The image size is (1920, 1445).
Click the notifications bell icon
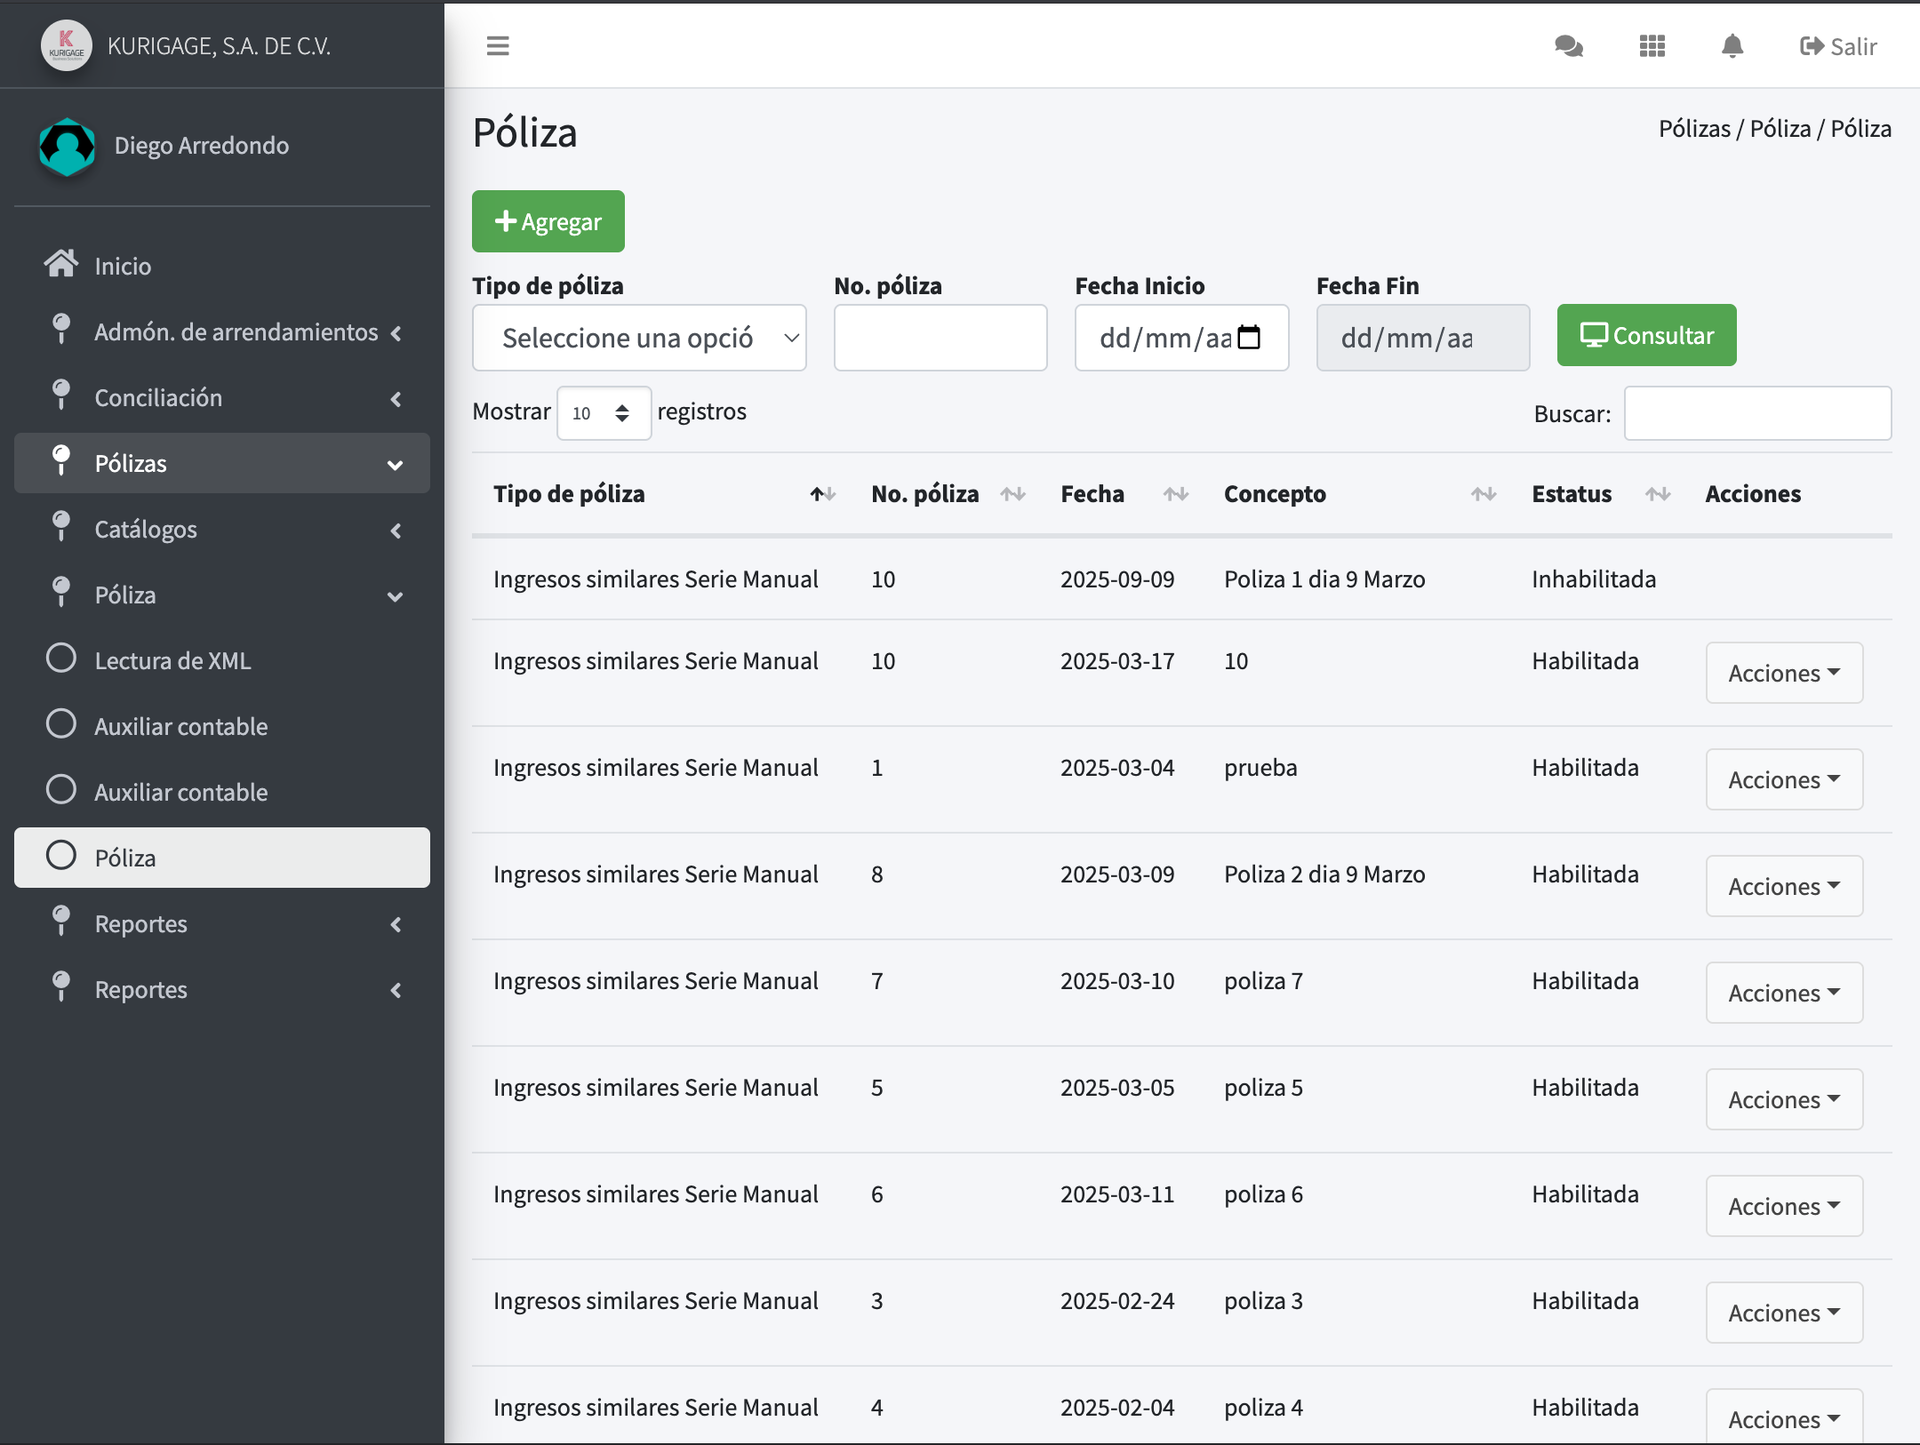pyautogui.click(x=1732, y=46)
